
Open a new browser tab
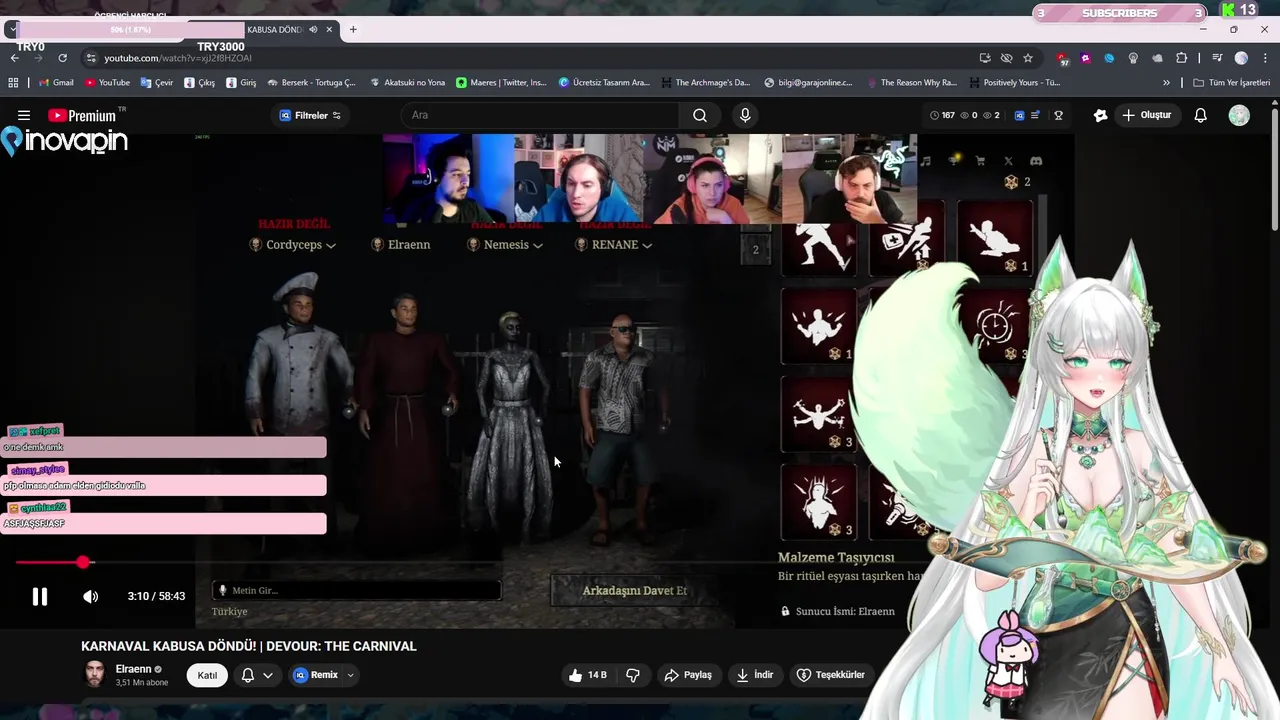coord(353,29)
